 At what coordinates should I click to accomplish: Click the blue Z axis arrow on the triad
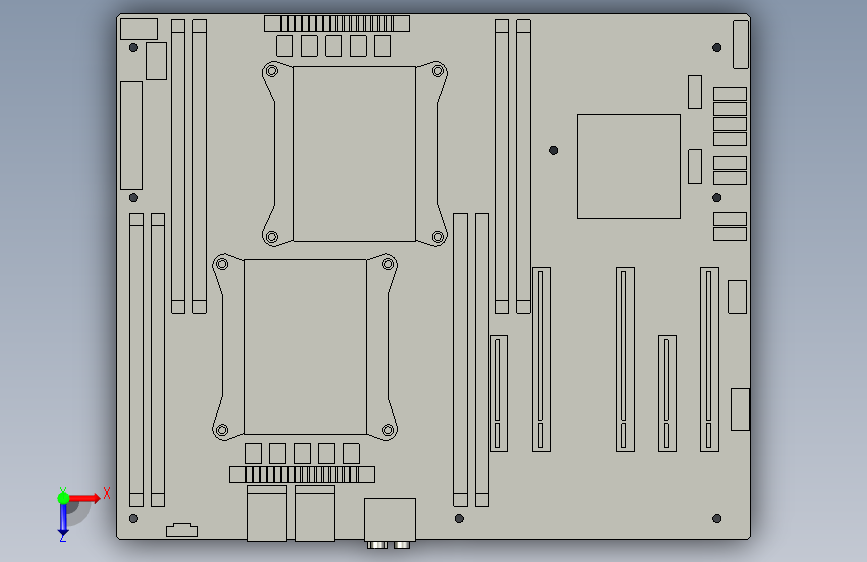[63, 520]
